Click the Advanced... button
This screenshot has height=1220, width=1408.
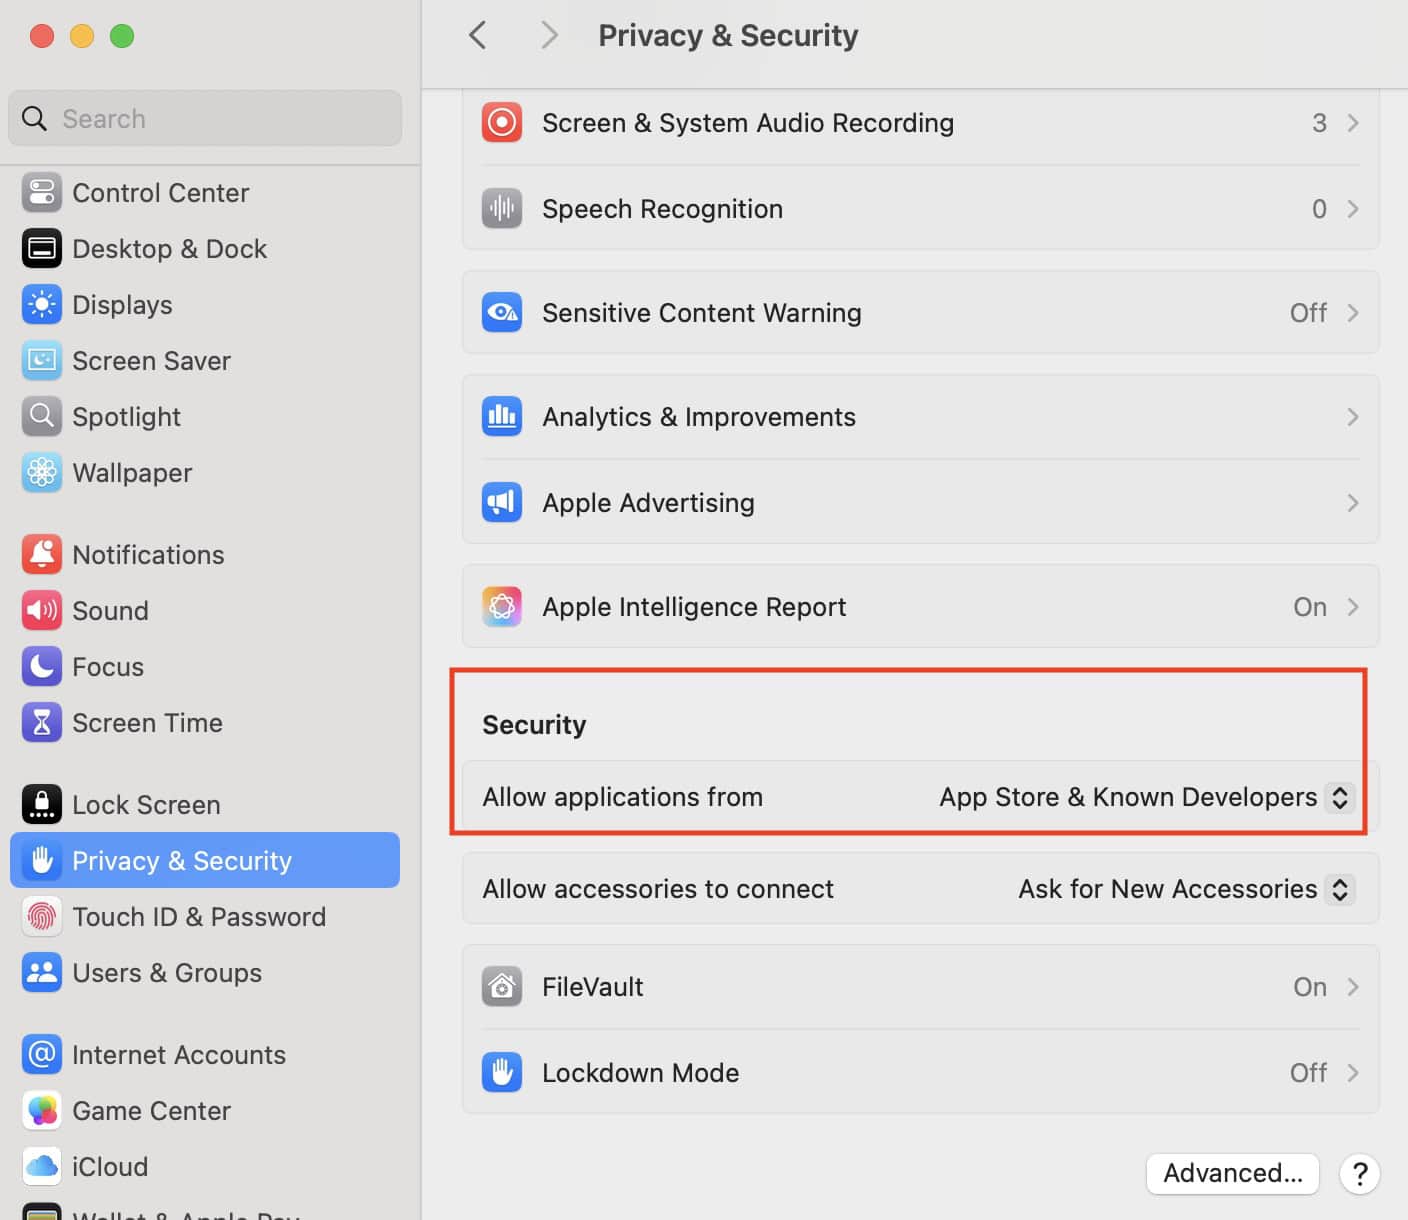pyautogui.click(x=1232, y=1173)
